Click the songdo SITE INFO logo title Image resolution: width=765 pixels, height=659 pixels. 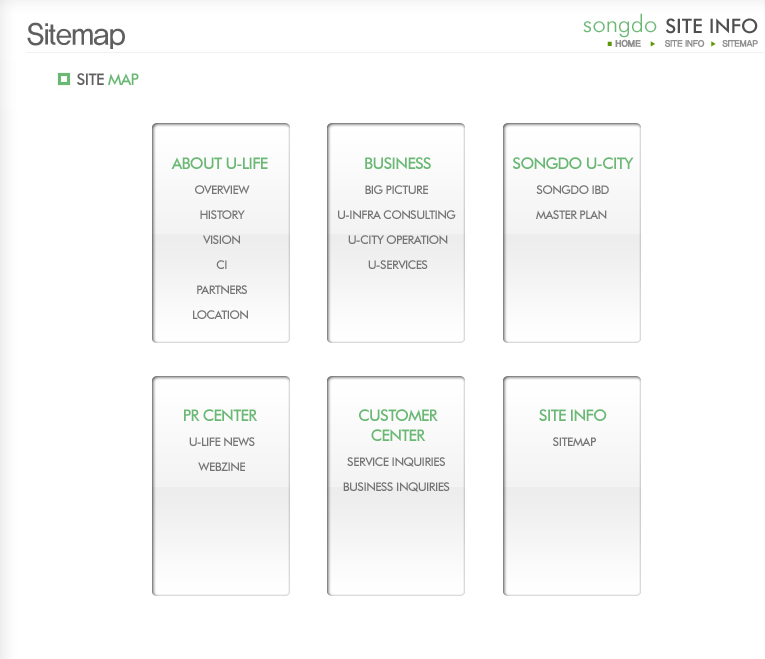670,25
